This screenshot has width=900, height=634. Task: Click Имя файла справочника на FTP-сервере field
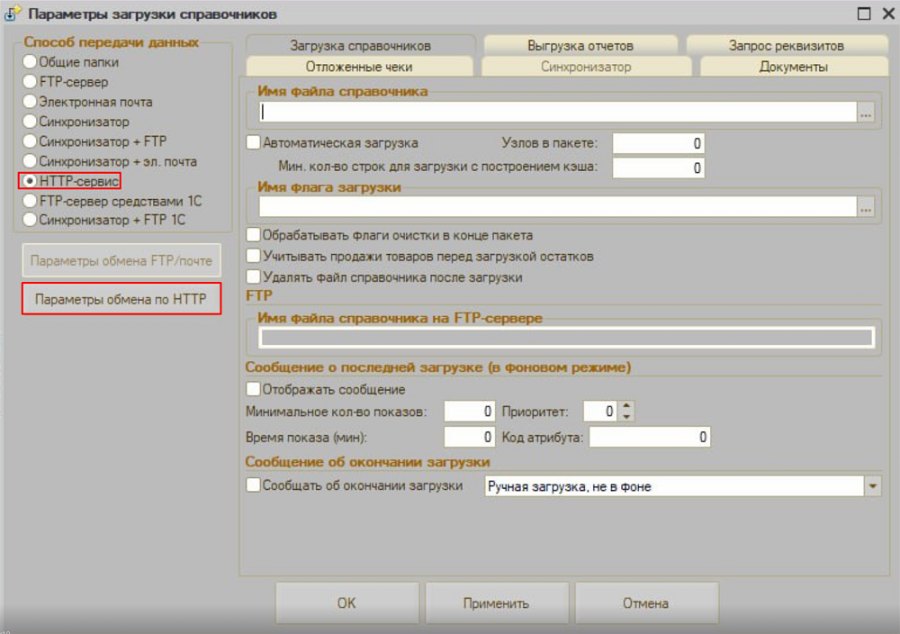point(567,337)
